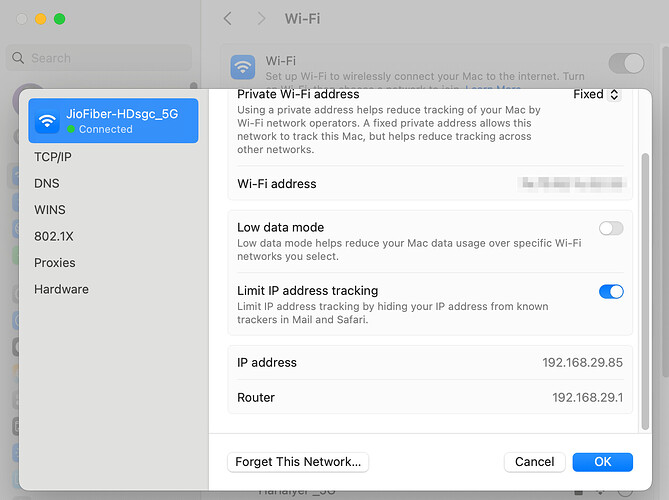Image resolution: width=669 pixels, height=500 pixels.
Task: Disable Limit IP address tracking
Action: (x=610, y=291)
